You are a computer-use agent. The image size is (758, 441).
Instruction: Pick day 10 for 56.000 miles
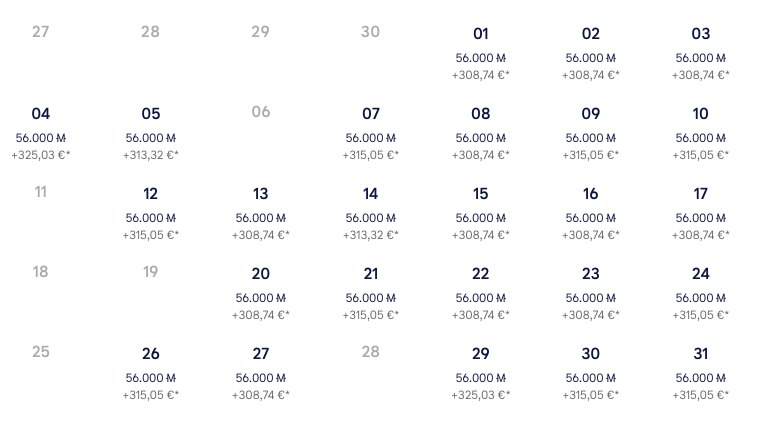701,133
